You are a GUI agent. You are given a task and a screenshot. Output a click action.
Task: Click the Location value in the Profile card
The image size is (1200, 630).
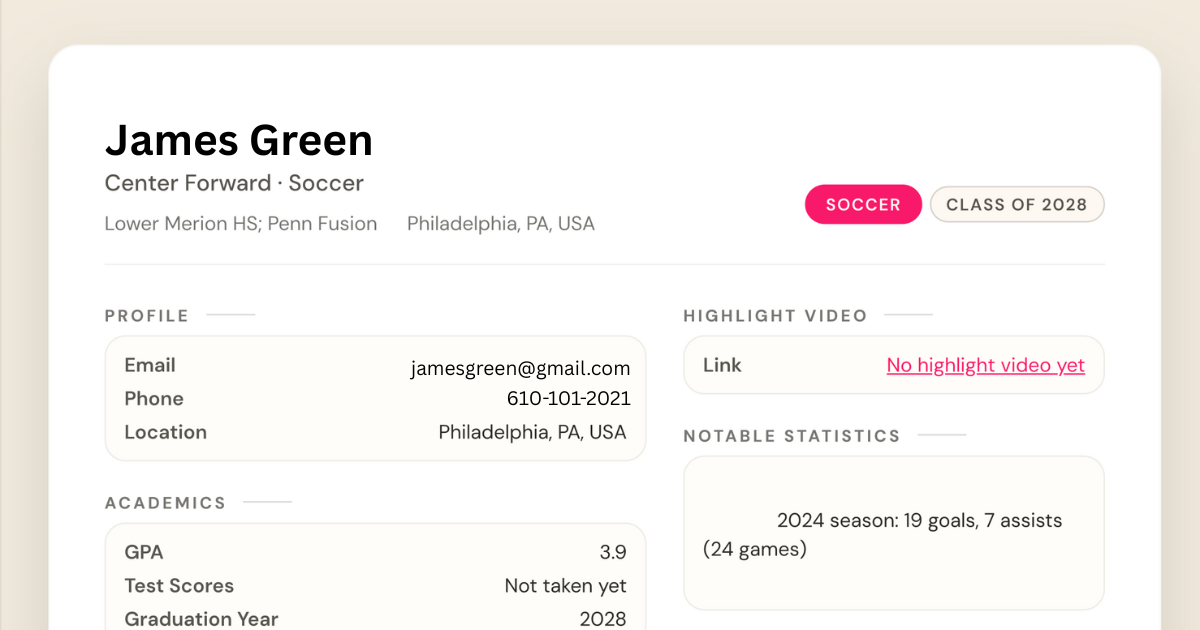click(532, 433)
